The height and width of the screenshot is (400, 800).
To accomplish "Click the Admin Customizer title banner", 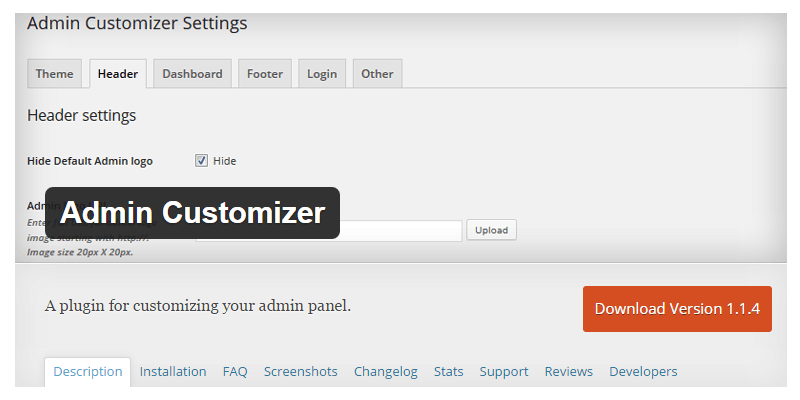I will pos(192,213).
